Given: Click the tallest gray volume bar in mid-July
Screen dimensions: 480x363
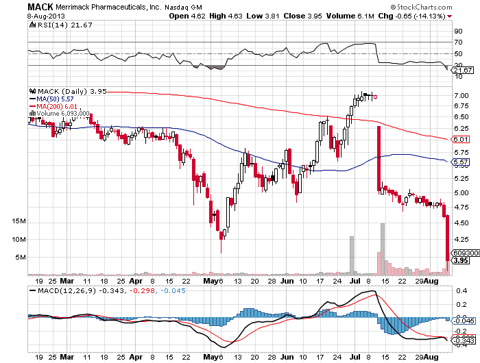Looking at the screenshot, I should pyautogui.click(x=383, y=249).
